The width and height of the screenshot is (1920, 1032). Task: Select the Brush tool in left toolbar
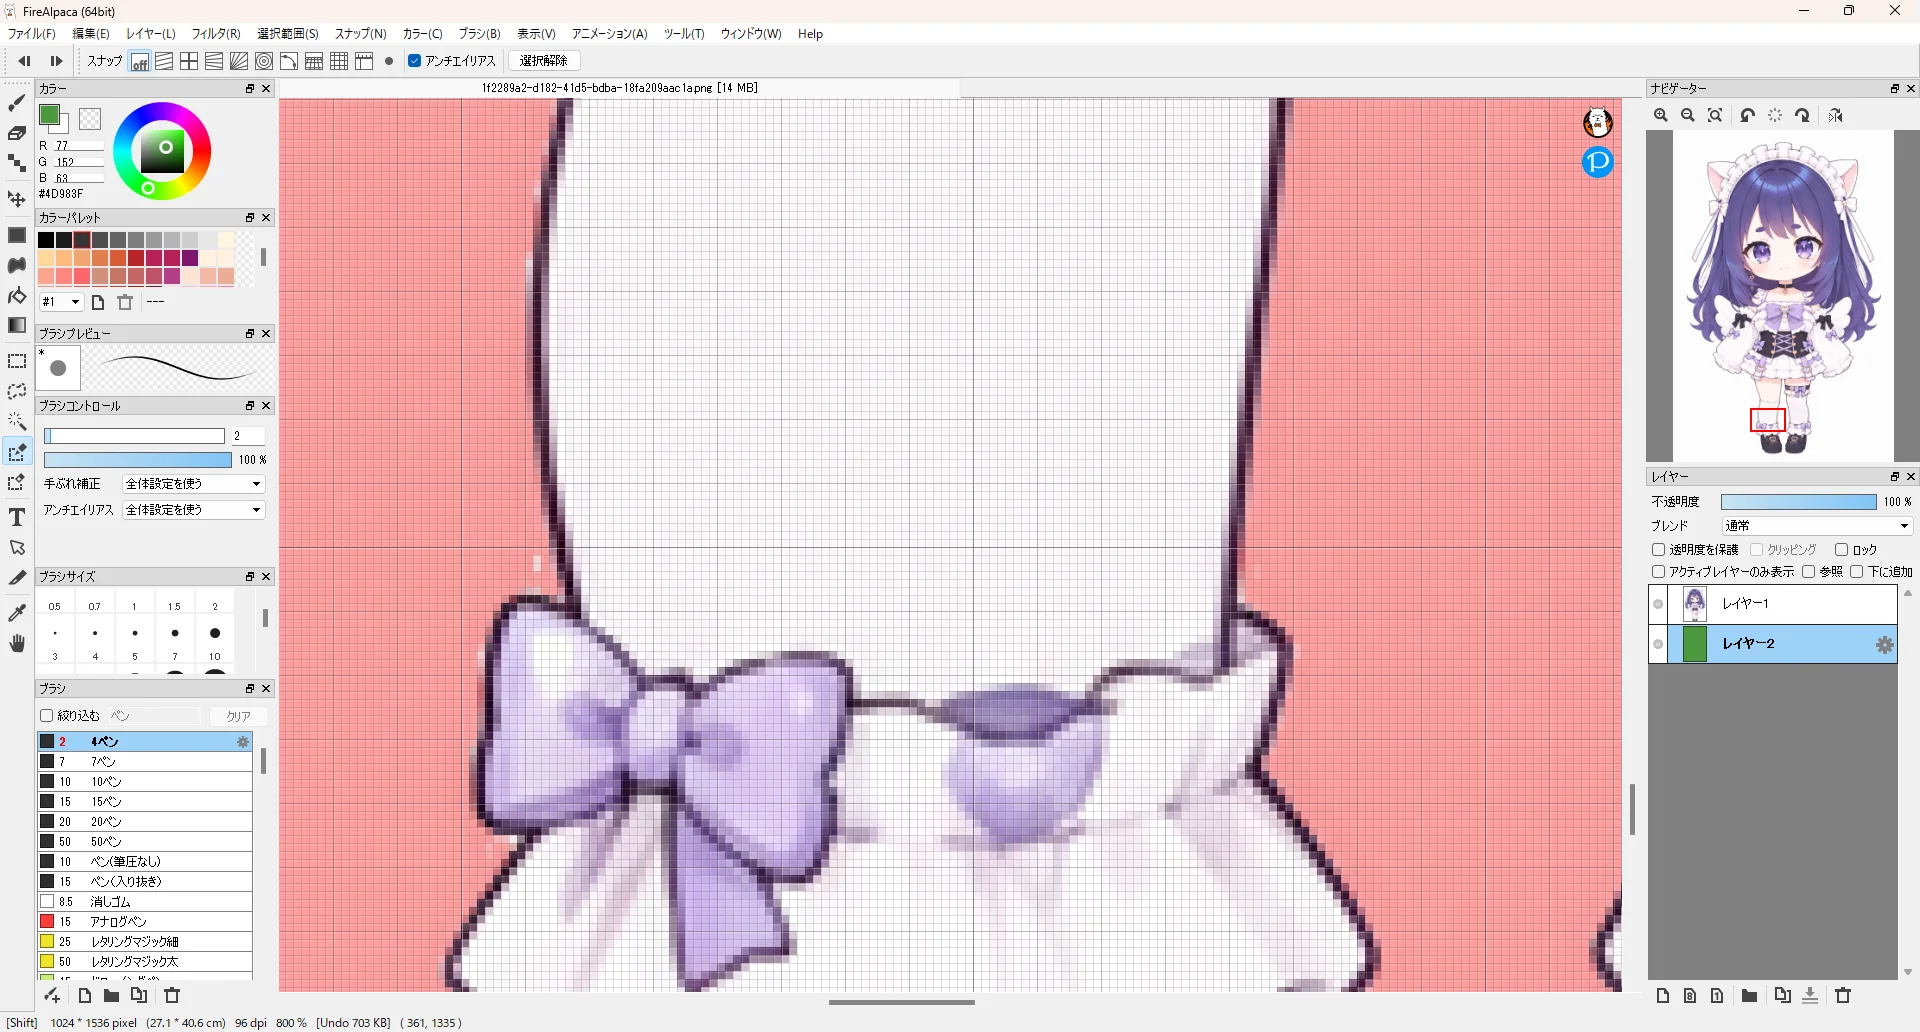(x=17, y=103)
